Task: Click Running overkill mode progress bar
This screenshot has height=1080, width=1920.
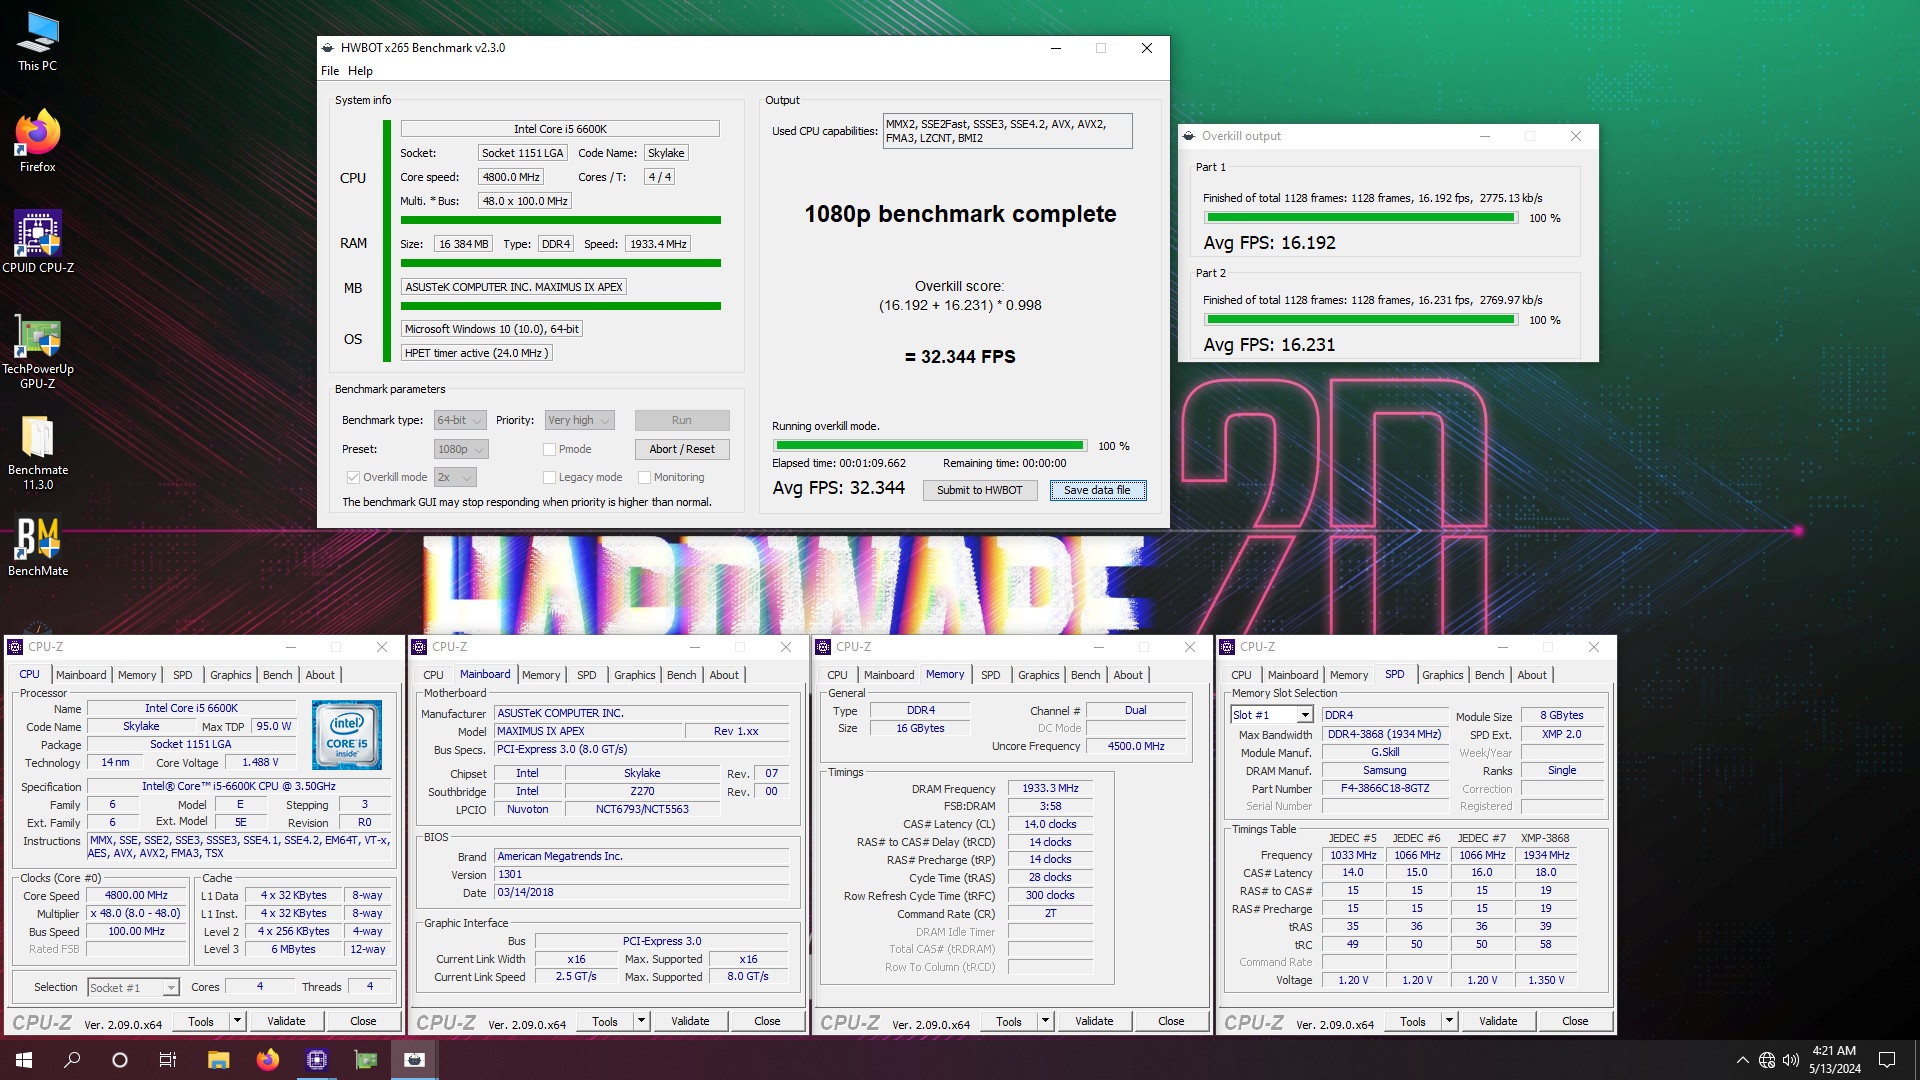Action: point(929,446)
